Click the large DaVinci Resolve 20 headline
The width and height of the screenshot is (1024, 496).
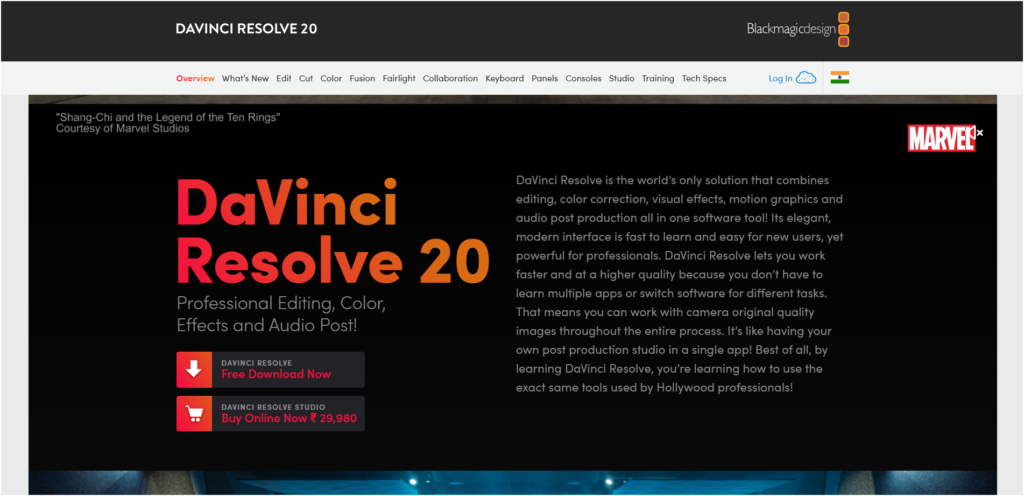pyautogui.click(x=333, y=230)
